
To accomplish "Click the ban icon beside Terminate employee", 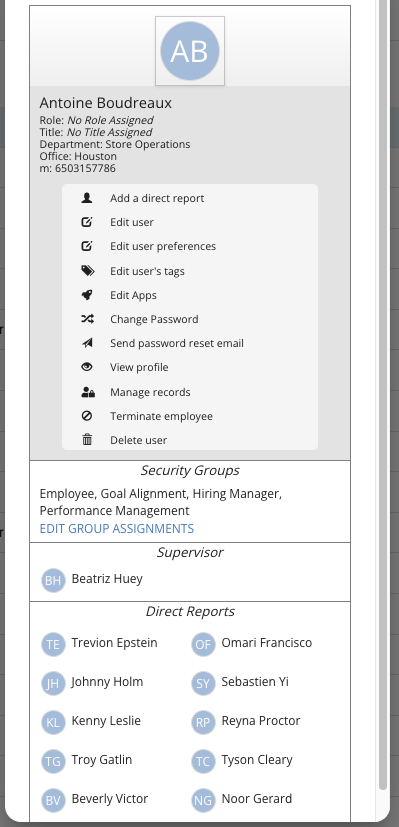I will tap(87, 416).
